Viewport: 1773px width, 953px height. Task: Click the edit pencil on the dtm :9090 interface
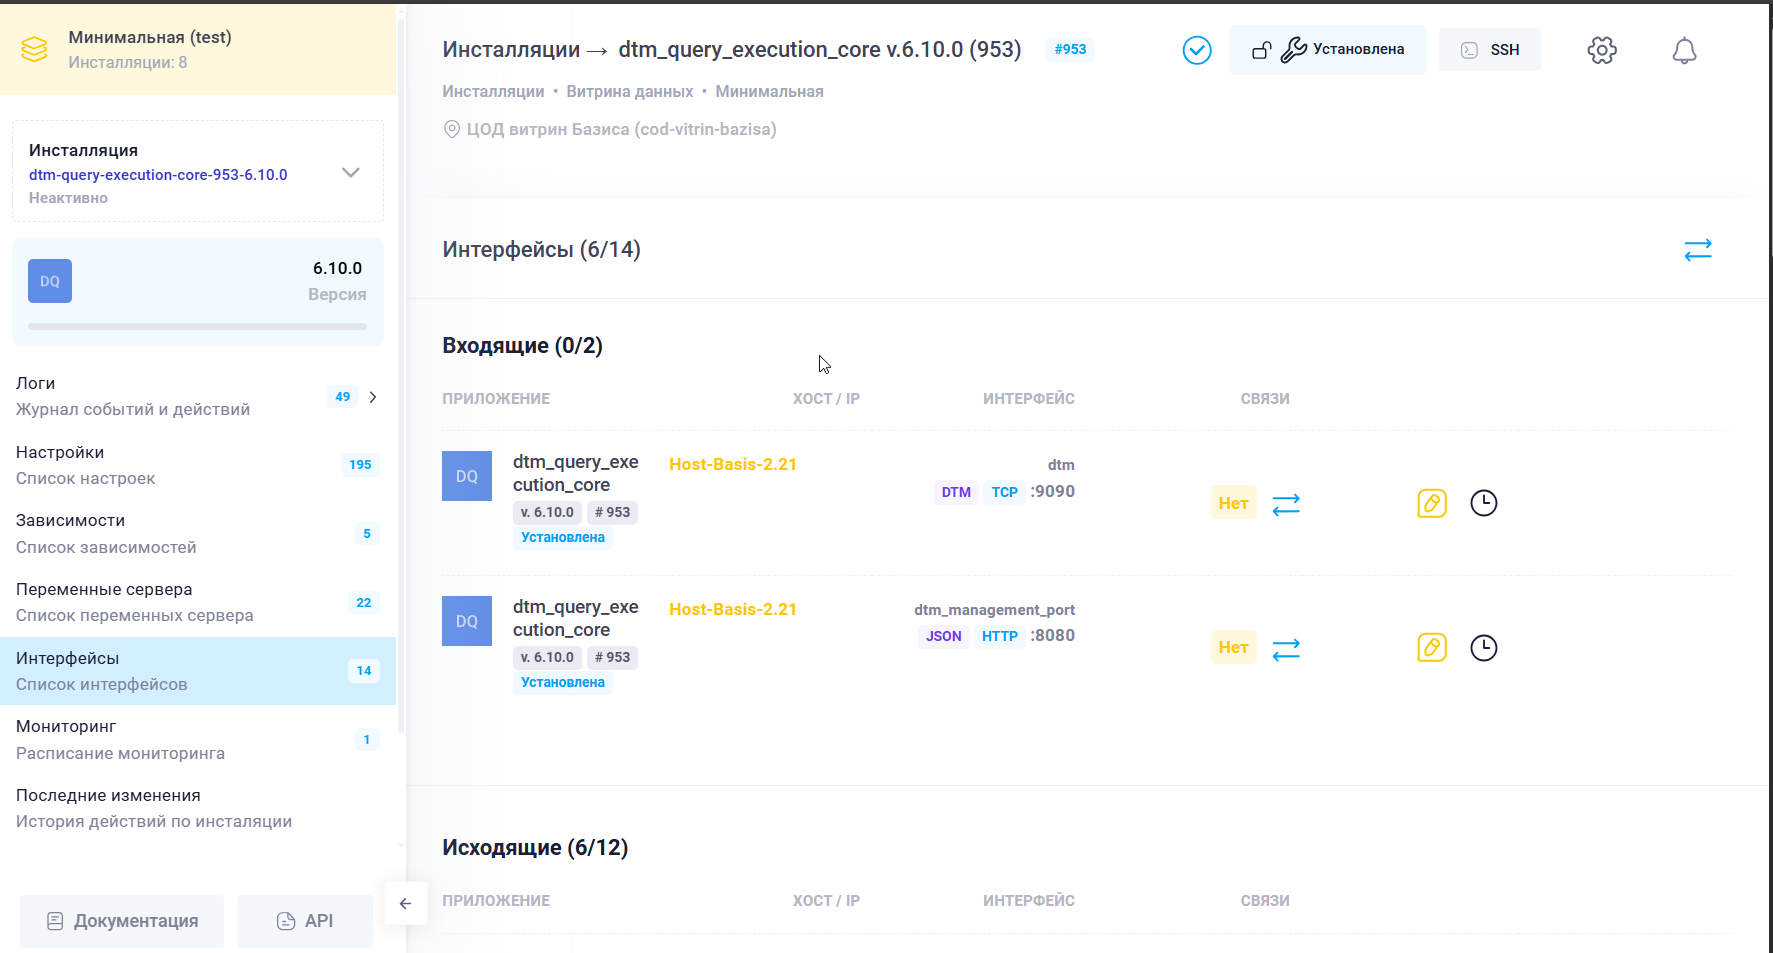1432,503
